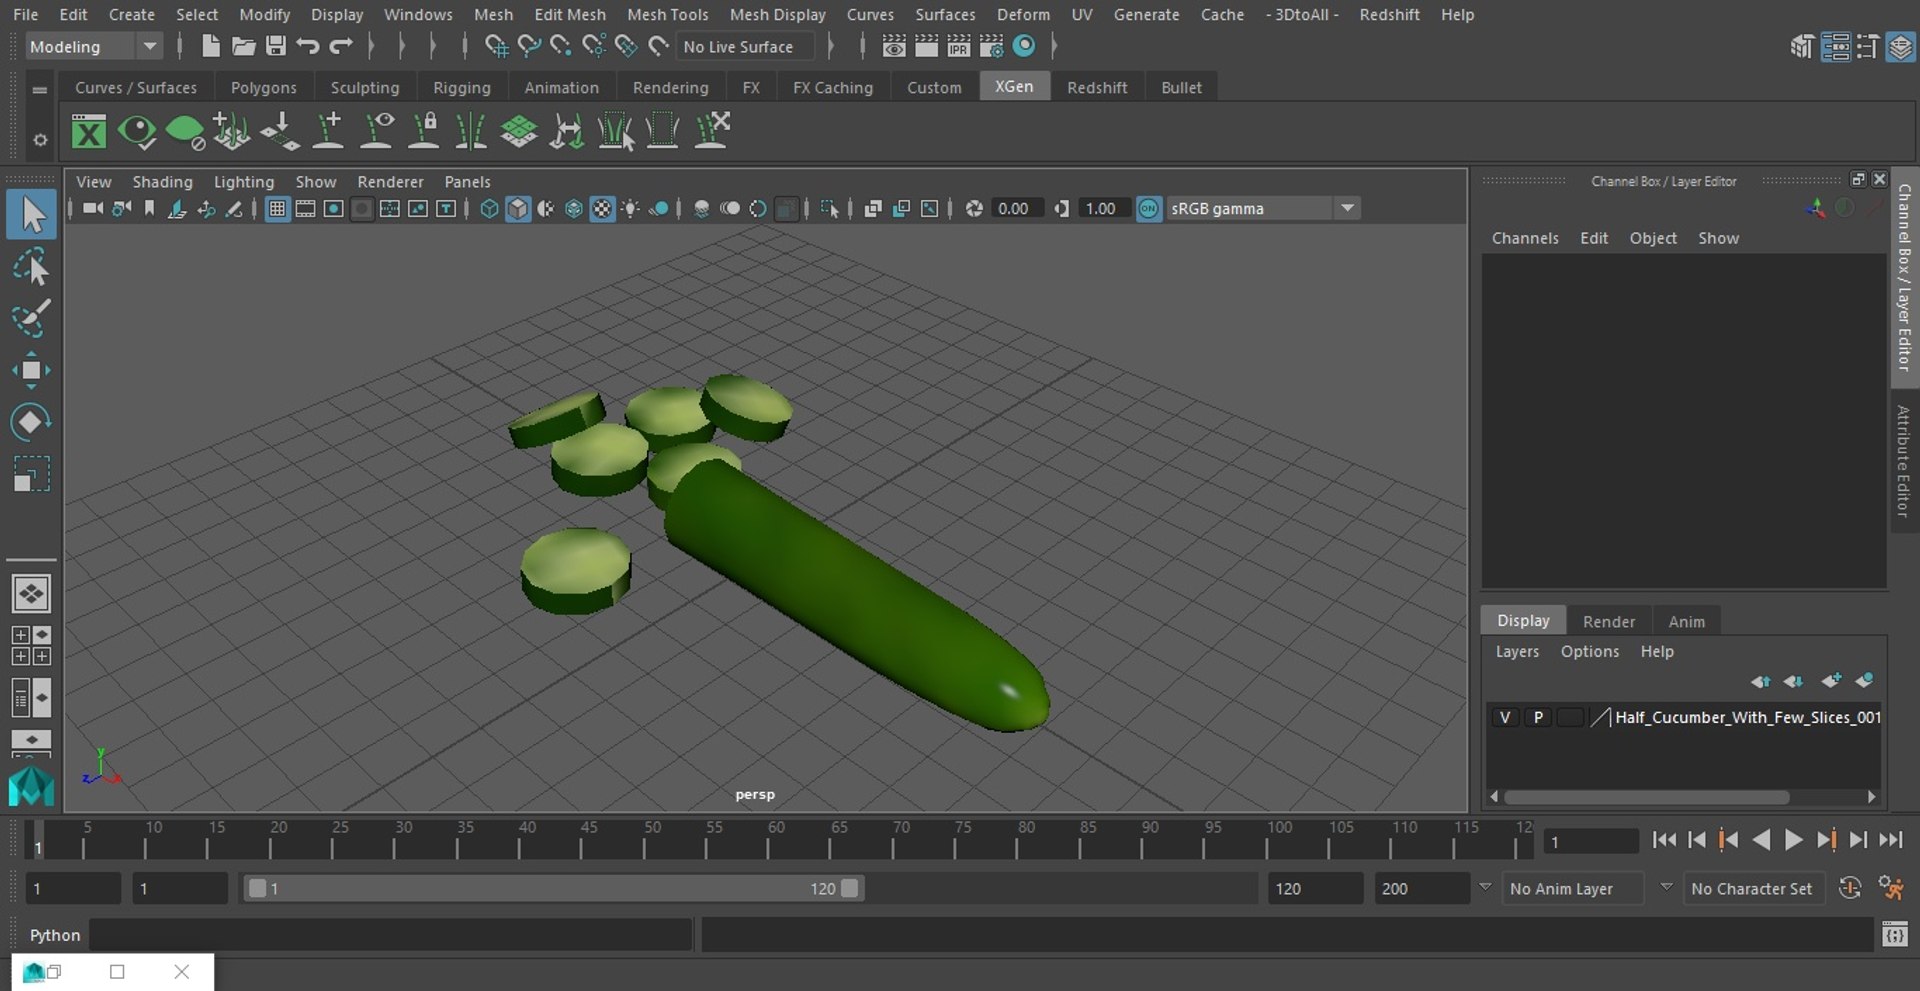Select the arrow Select tool
This screenshot has height=991, width=1920.
tap(32, 215)
